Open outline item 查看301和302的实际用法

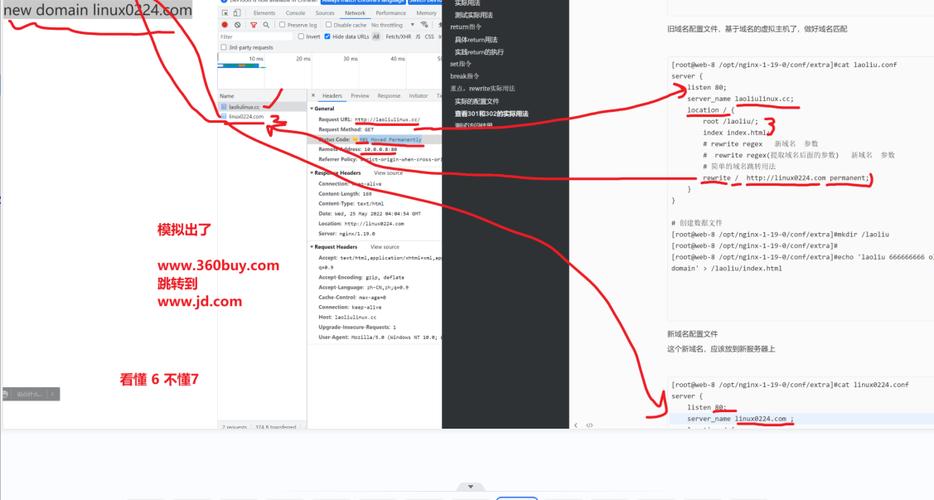click(x=491, y=113)
